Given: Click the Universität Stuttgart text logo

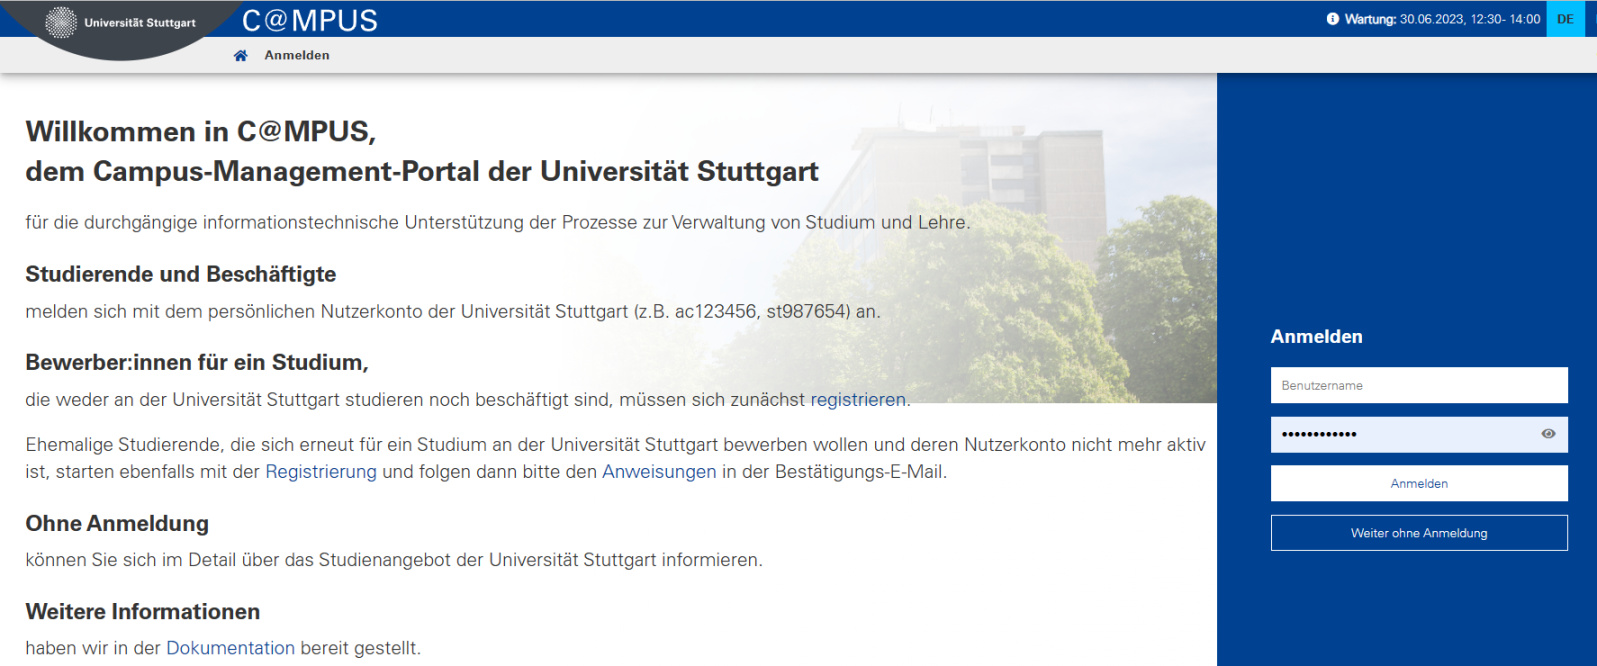Looking at the screenshot, I should click(140, 23).
